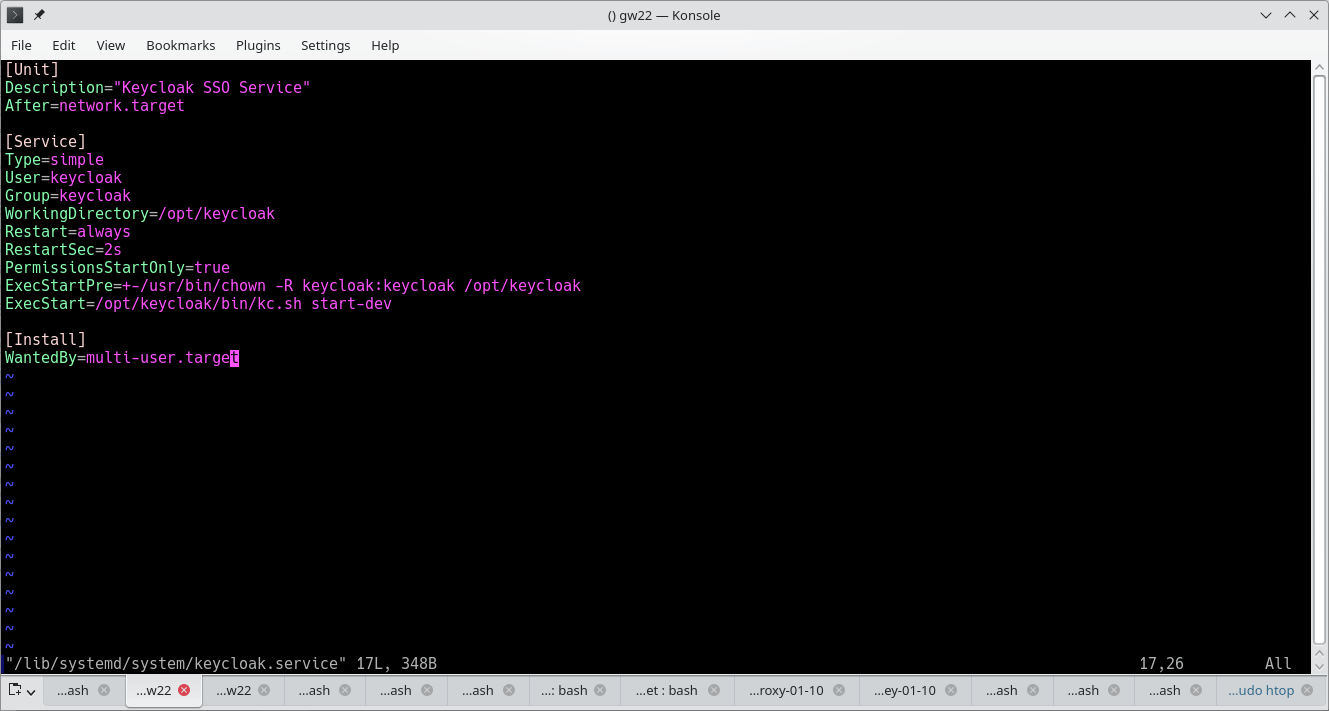Open the new-tab profile dropdown arrow
This screenshot has width=1329, height=711.
30,690
